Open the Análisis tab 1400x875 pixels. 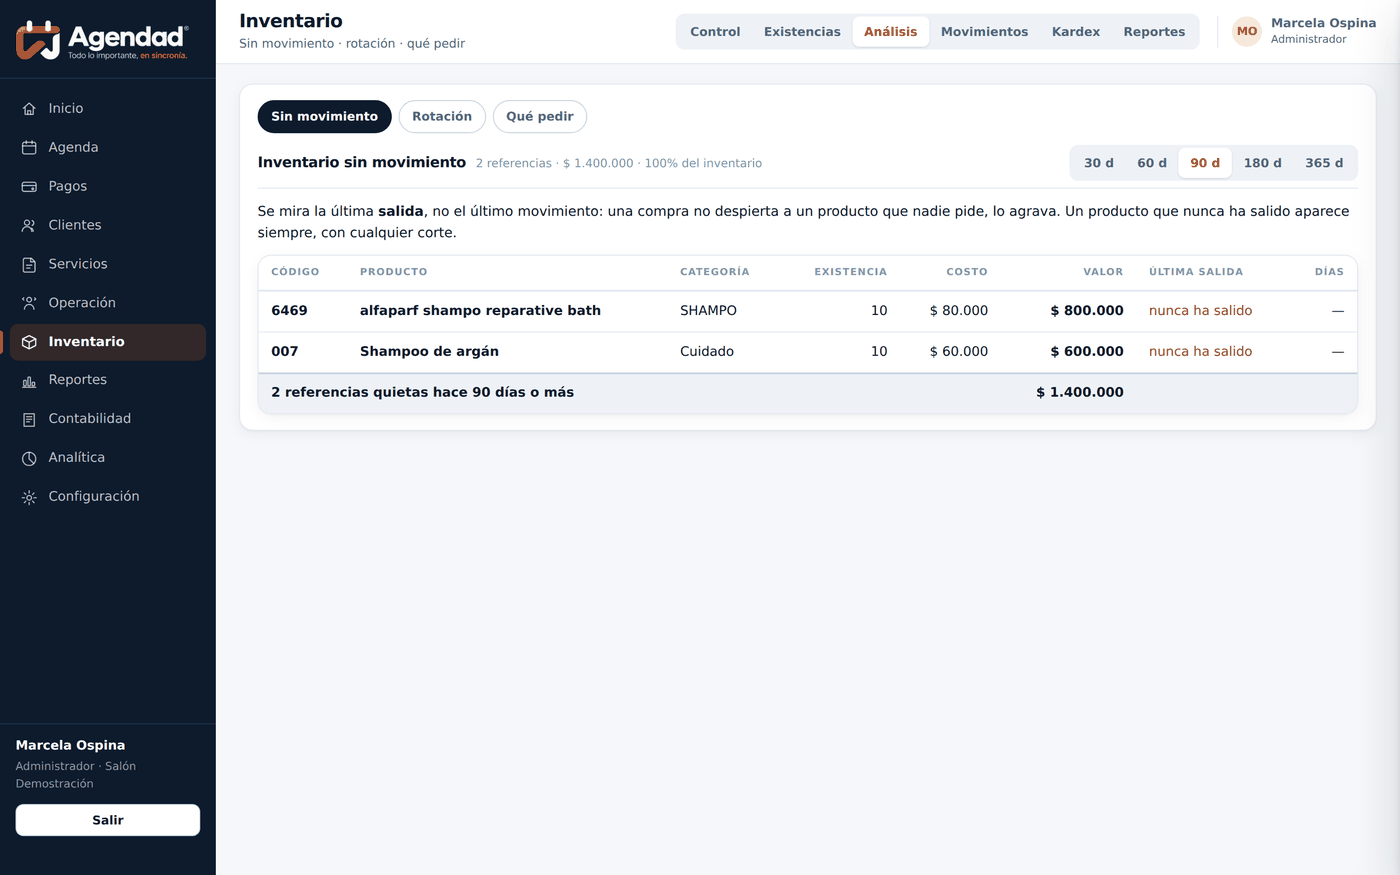(x=890, y=32)
